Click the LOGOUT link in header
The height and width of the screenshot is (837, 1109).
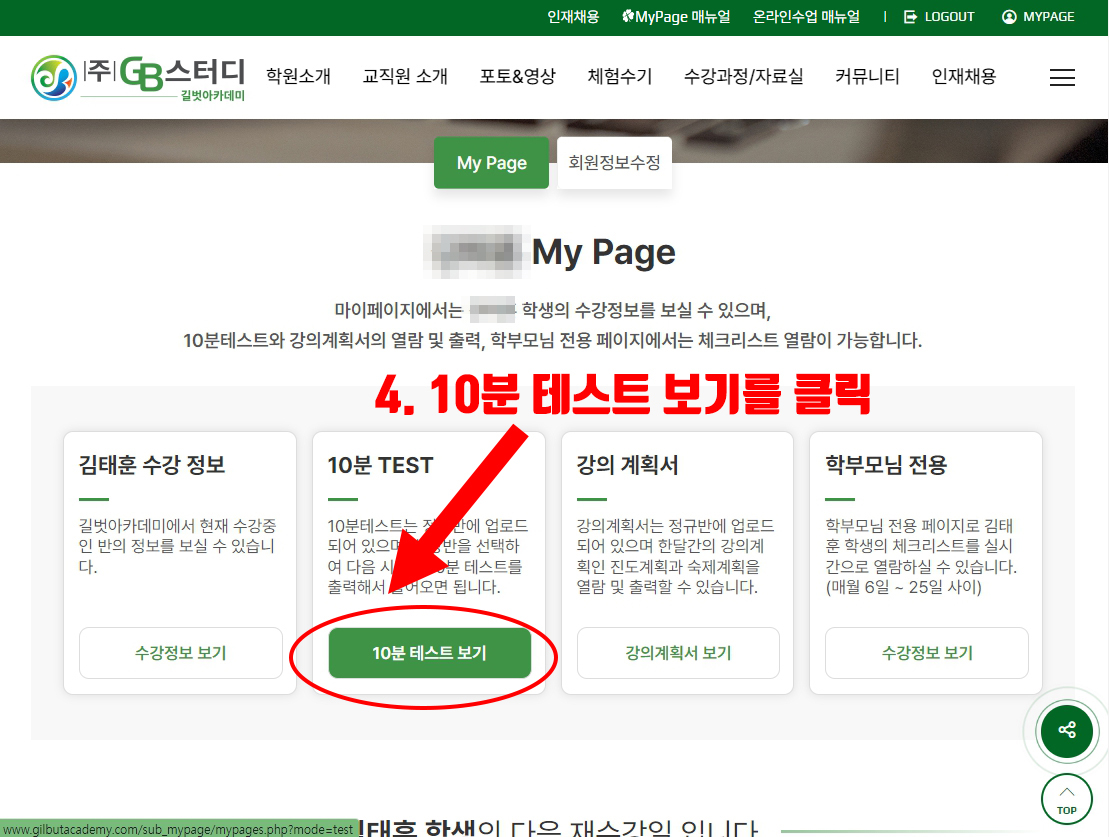939,17
